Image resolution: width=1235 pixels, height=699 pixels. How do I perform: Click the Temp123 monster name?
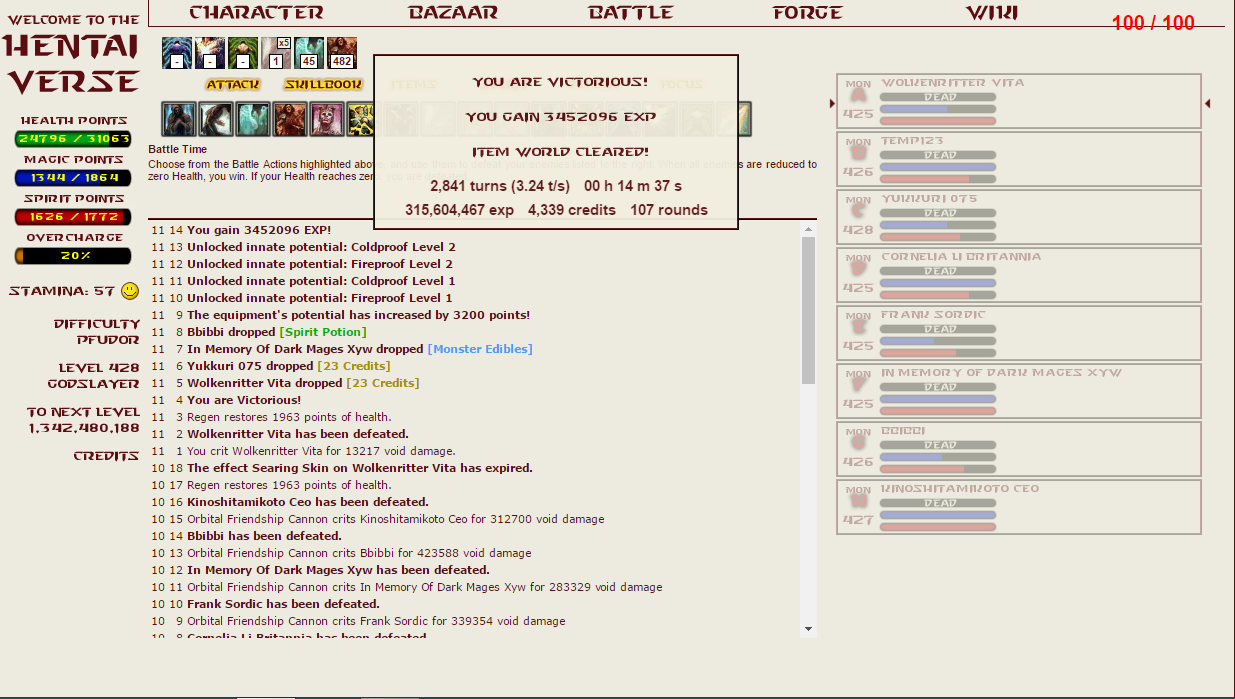pos(912,141)
